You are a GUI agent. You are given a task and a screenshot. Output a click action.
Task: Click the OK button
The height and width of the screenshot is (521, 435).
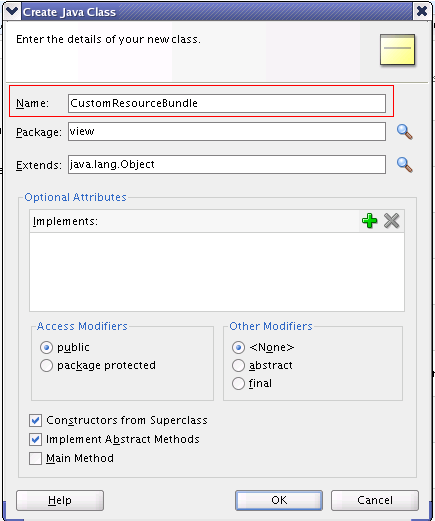[279, 500]
